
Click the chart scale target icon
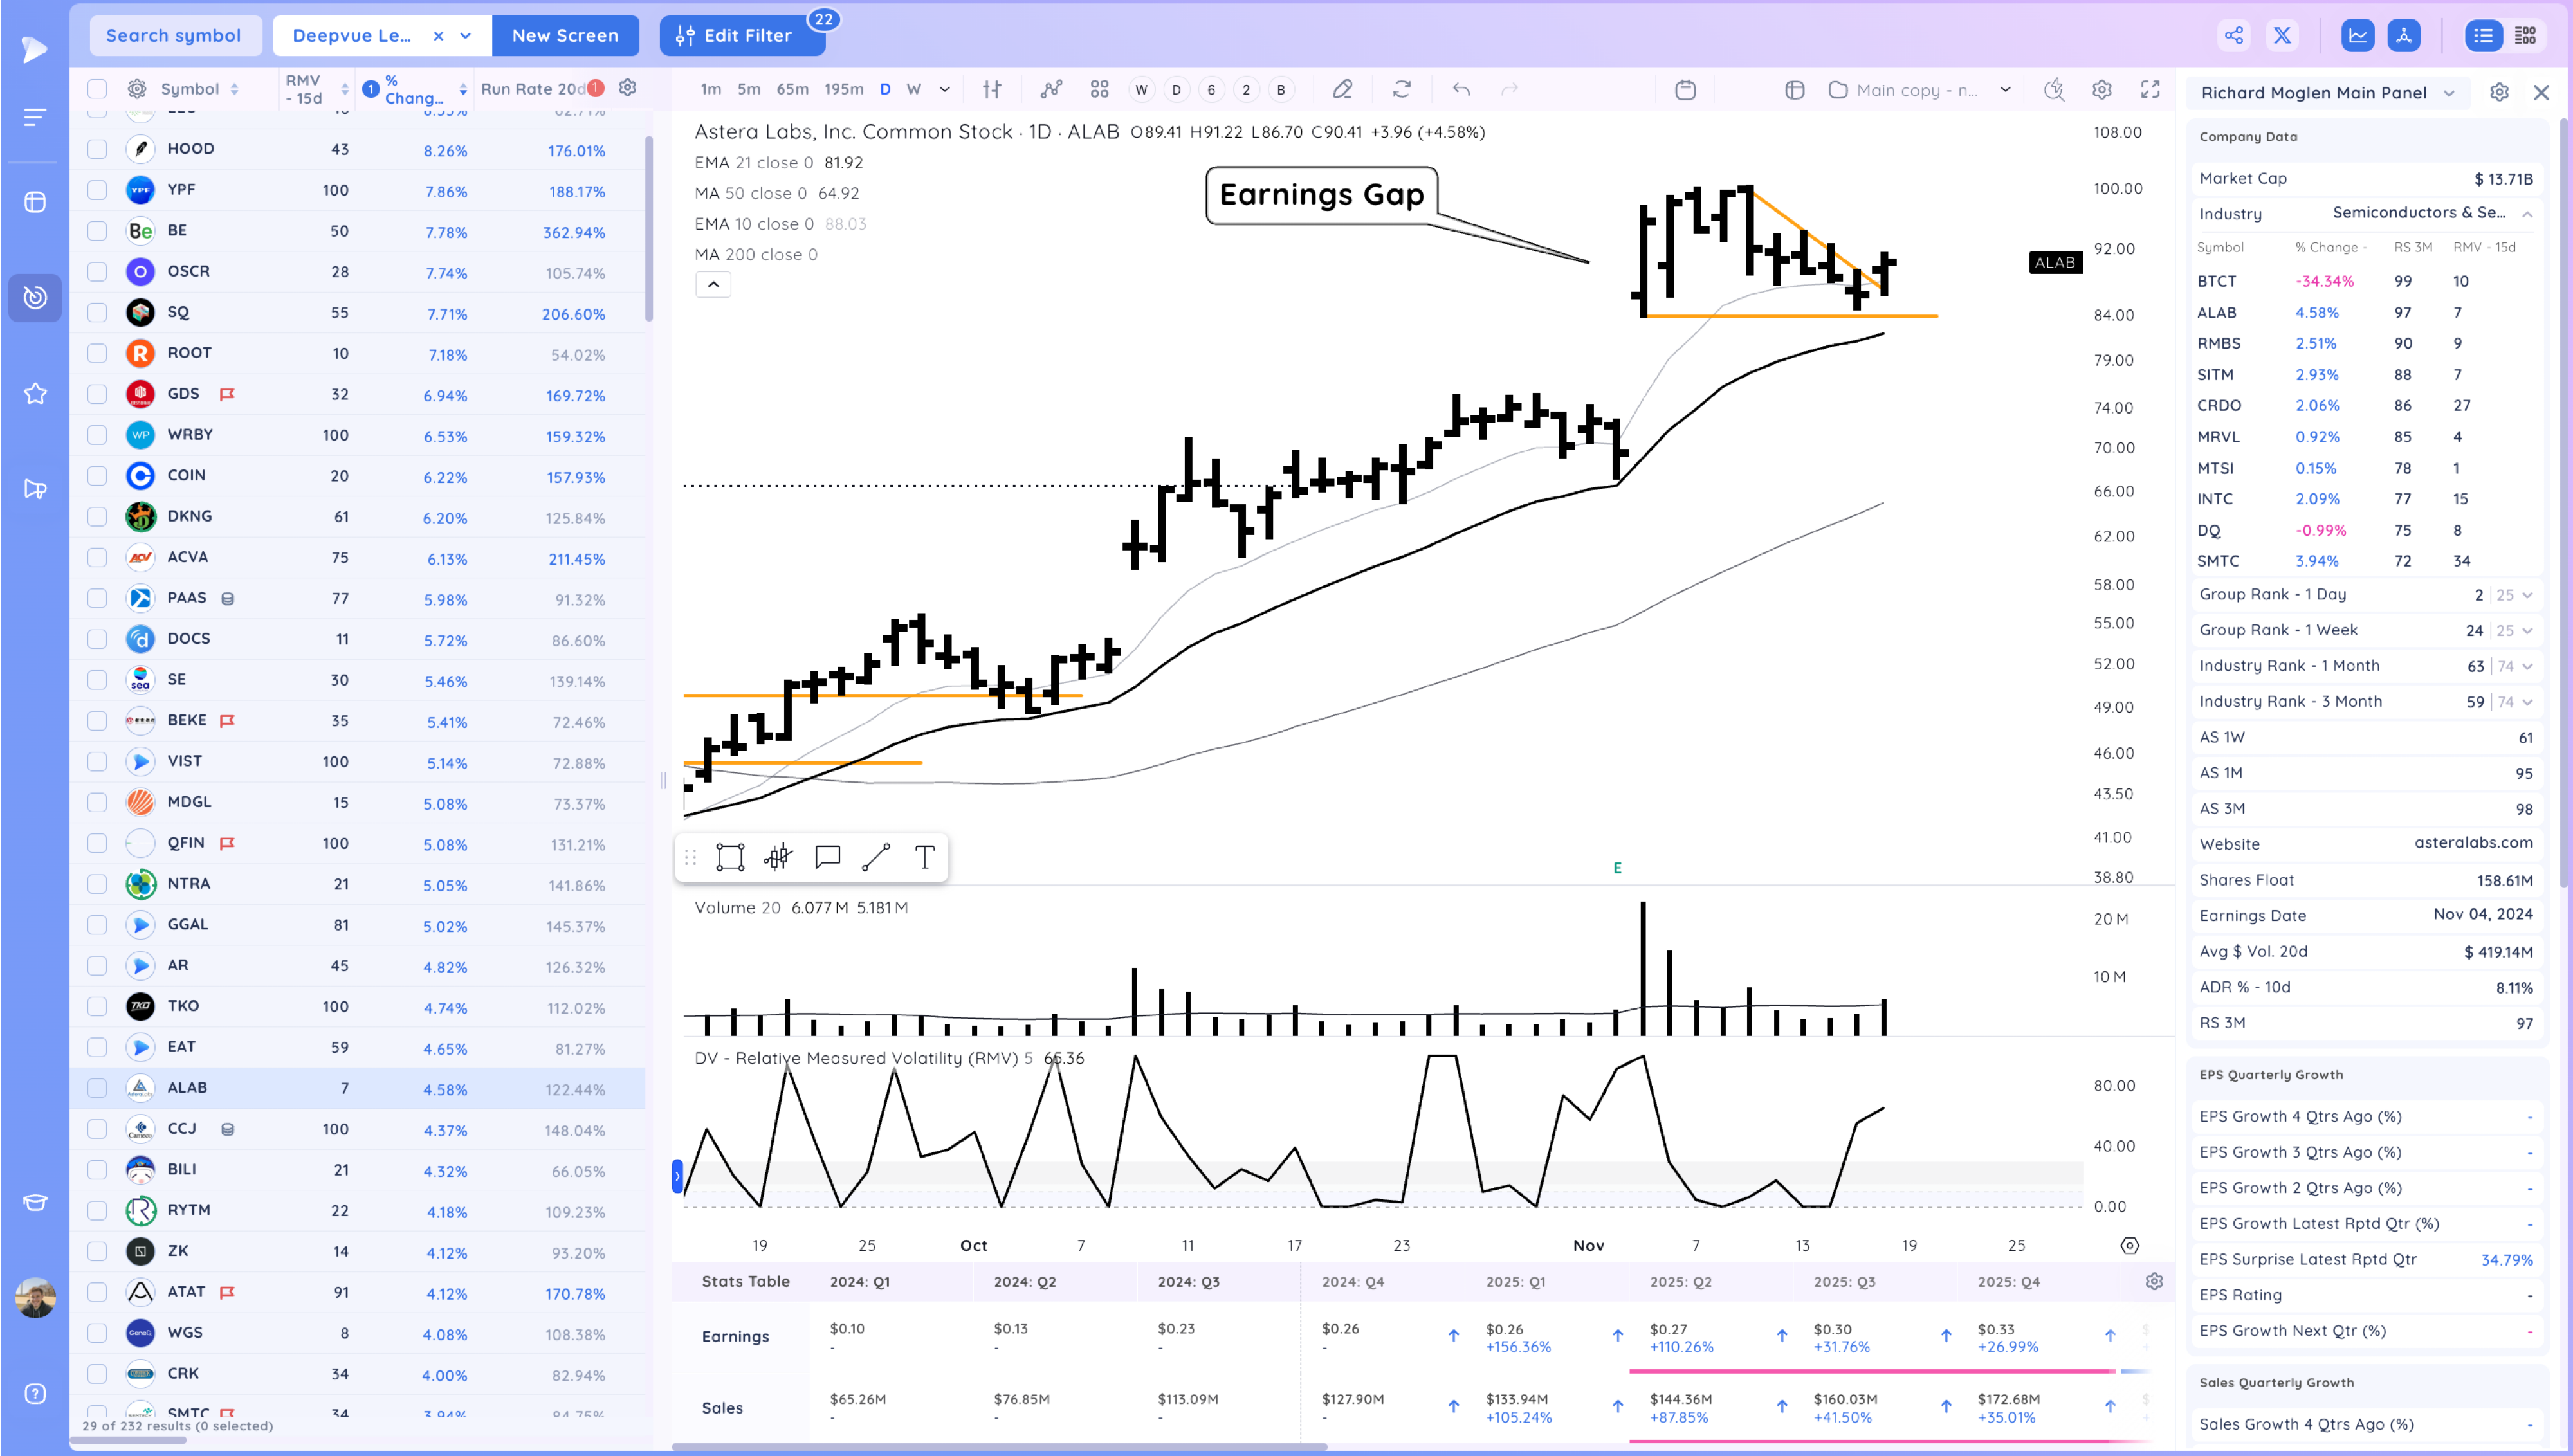pyautogui.click(x=2130, y=1245)
